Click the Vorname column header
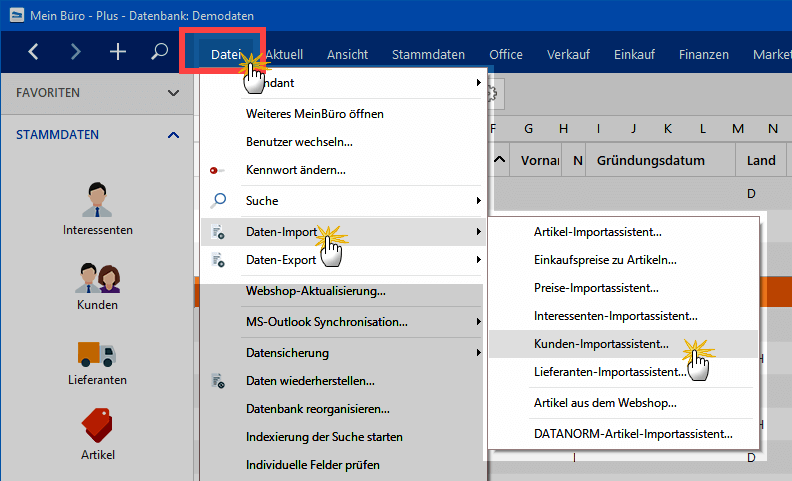 [536, 161]
